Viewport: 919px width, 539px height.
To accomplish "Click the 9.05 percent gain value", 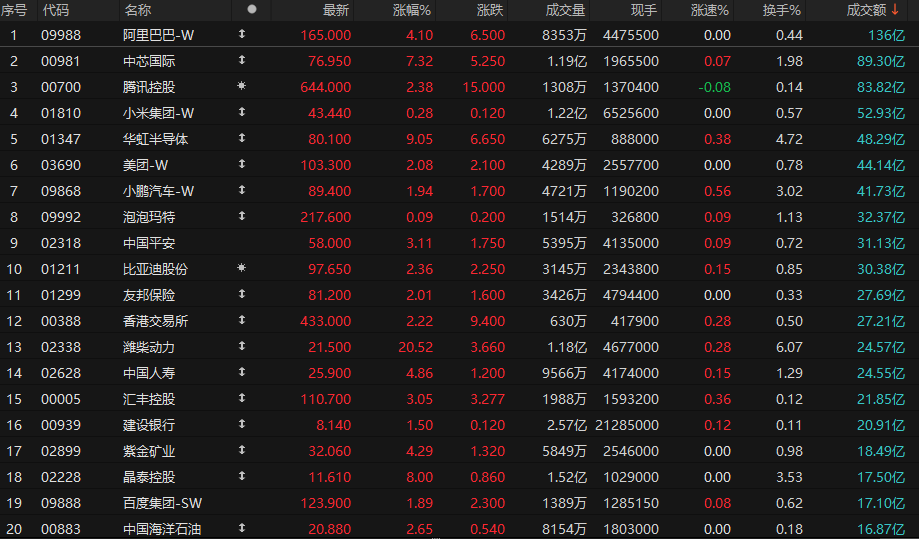I will tap(420, 139).
